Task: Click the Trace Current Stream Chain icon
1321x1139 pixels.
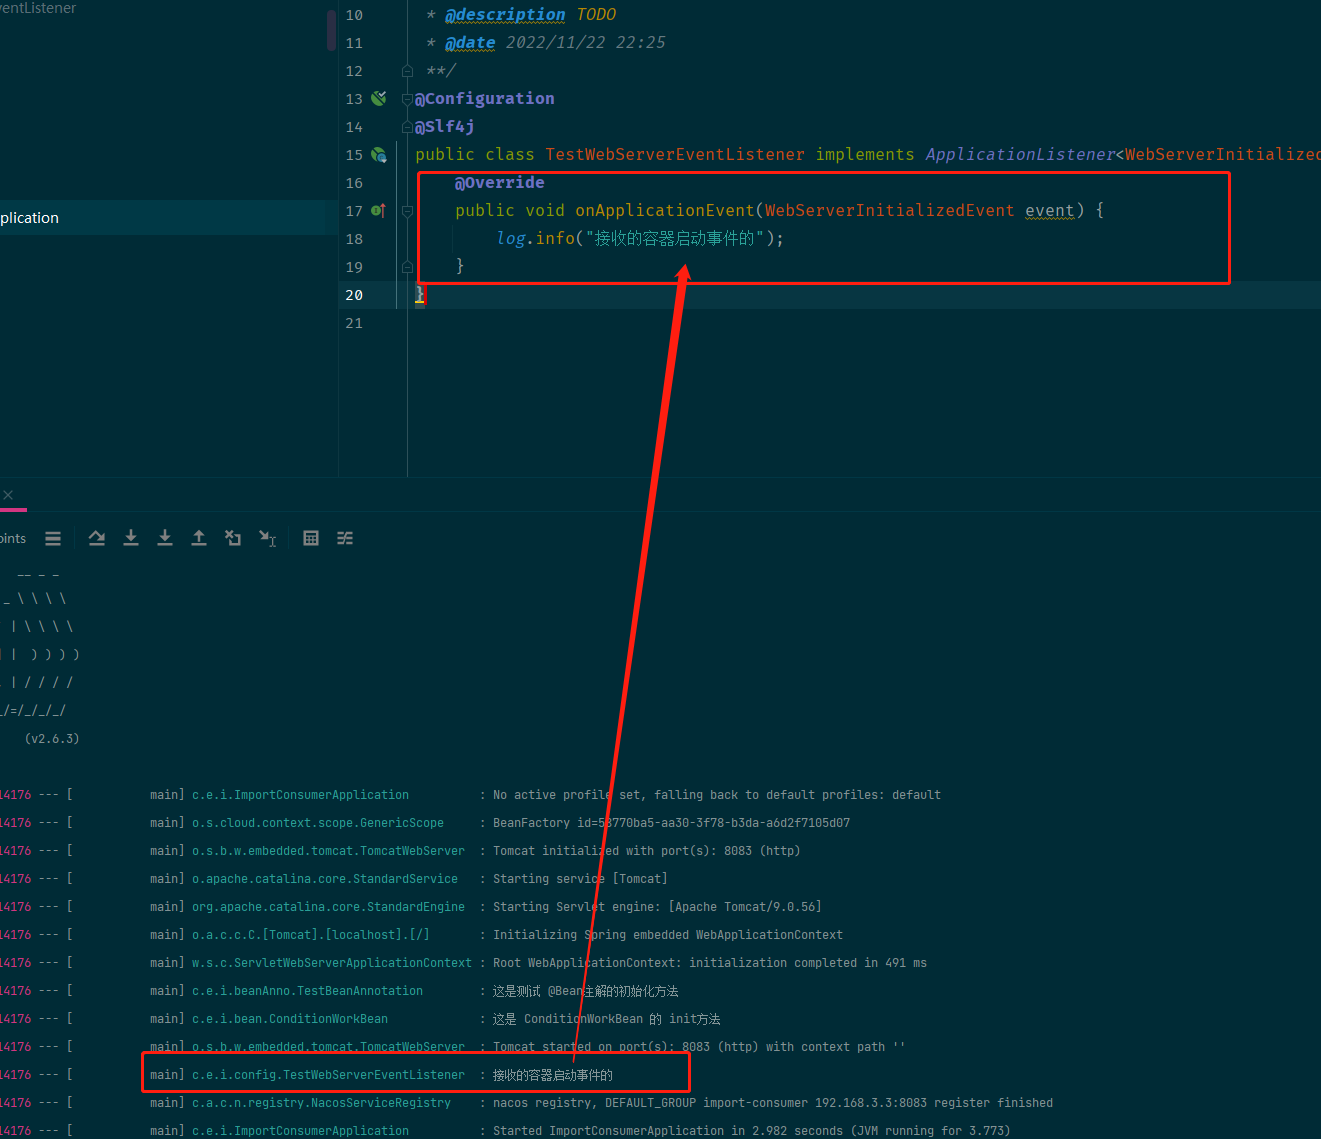Action: coord(345,538)
